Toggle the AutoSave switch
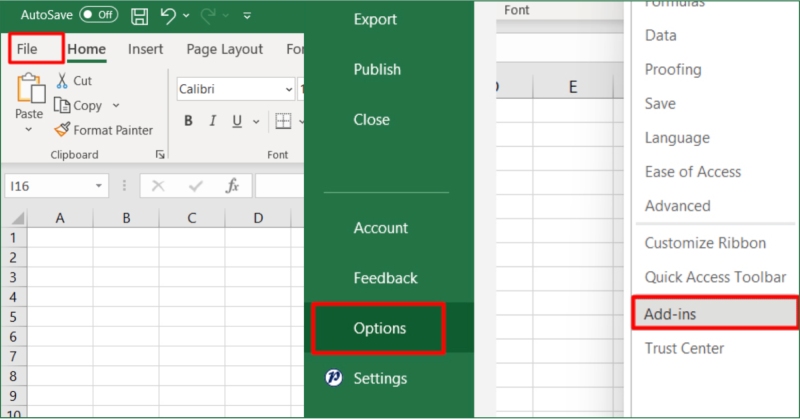The width and height of the screenshot is (800, 419). 98,15
